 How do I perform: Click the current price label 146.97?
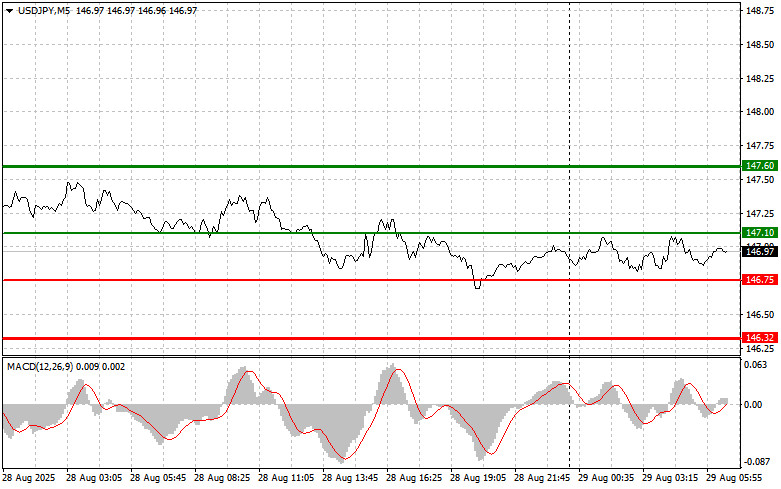tap(760, 251)
